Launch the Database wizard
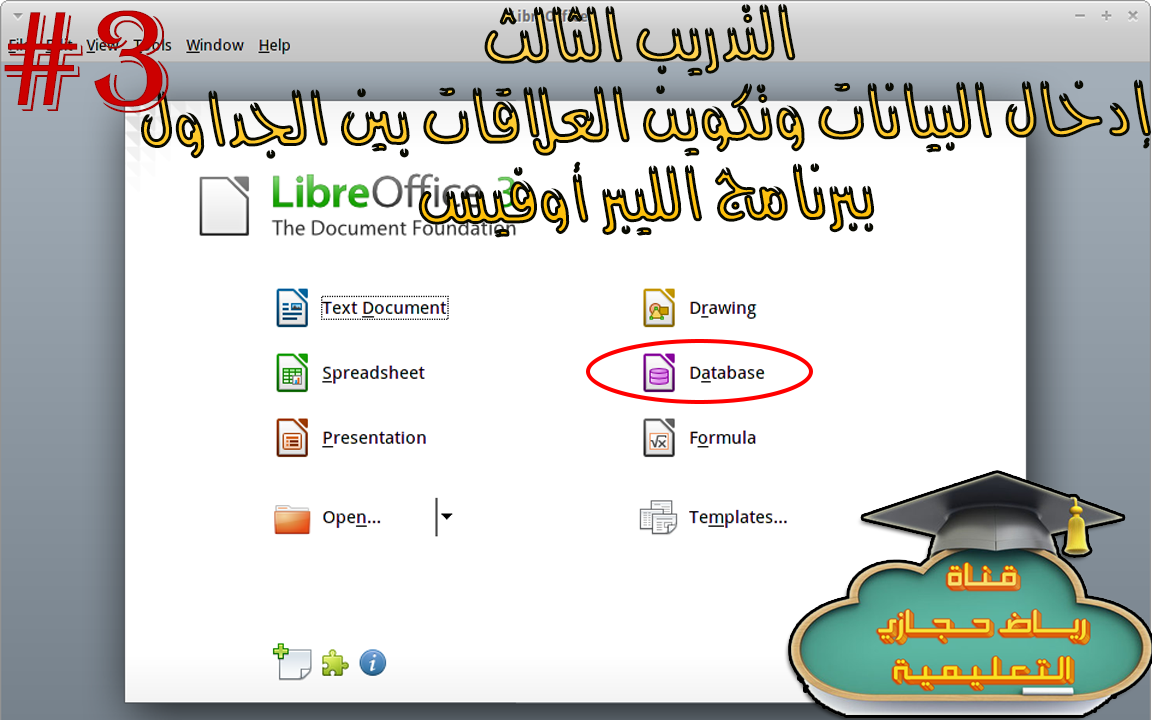1152x720 pixels. 727,372
